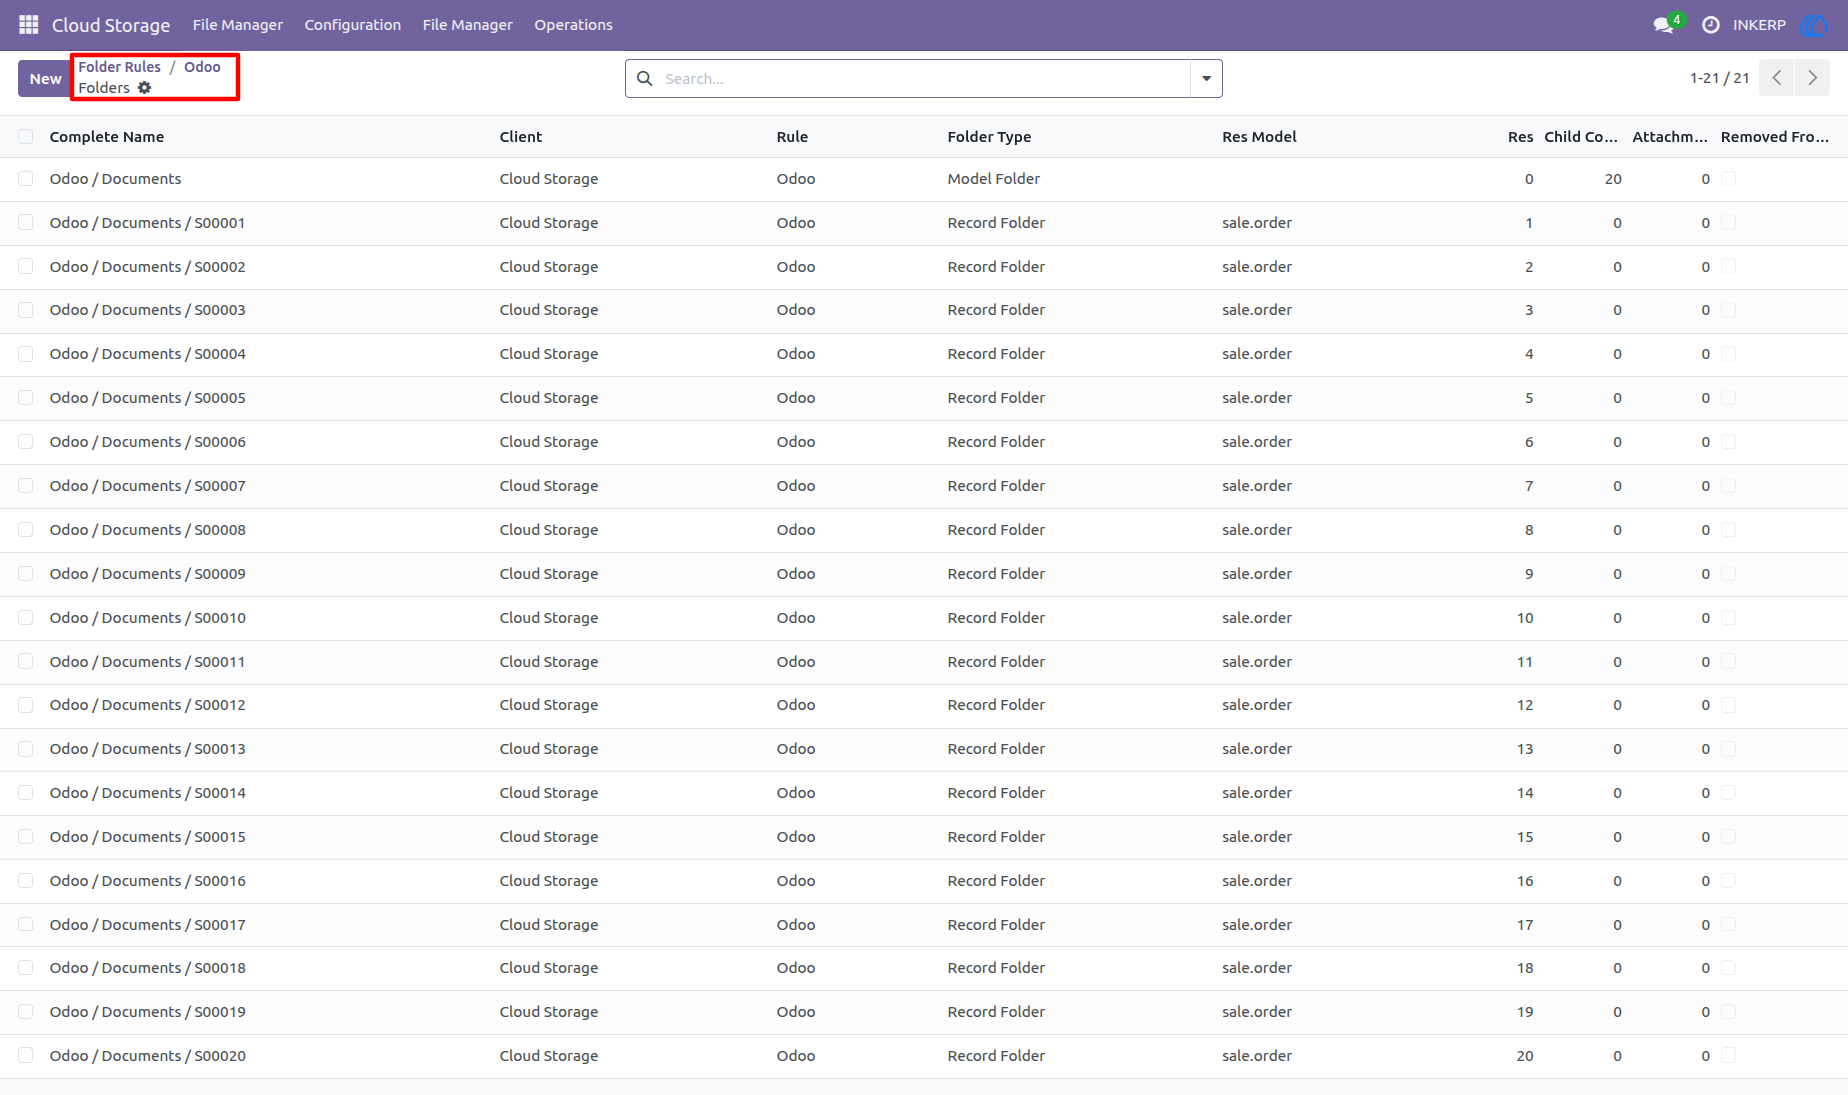Image resolution: width=1848 pixels, height=1095 pixels.
Task: Click Cloud Storage client in S00018 row
Action: point(549,968)
